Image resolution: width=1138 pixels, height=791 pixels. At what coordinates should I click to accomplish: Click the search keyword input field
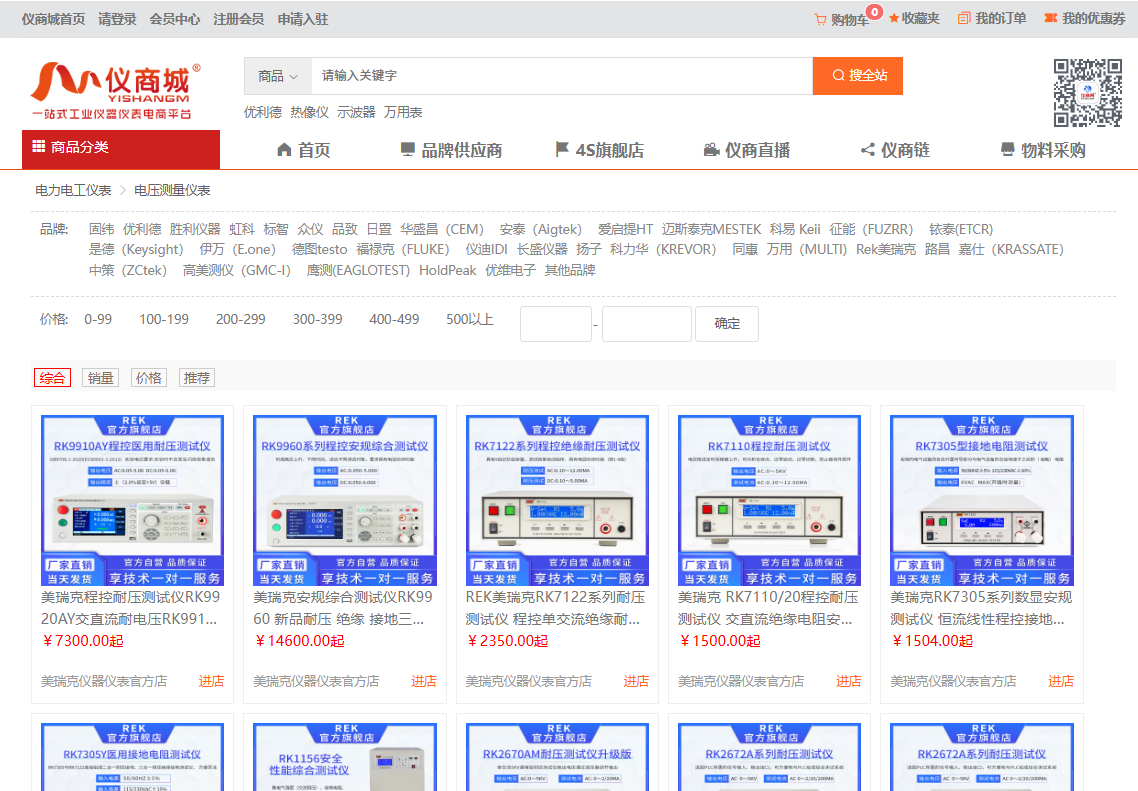click(x=560, y=76)
